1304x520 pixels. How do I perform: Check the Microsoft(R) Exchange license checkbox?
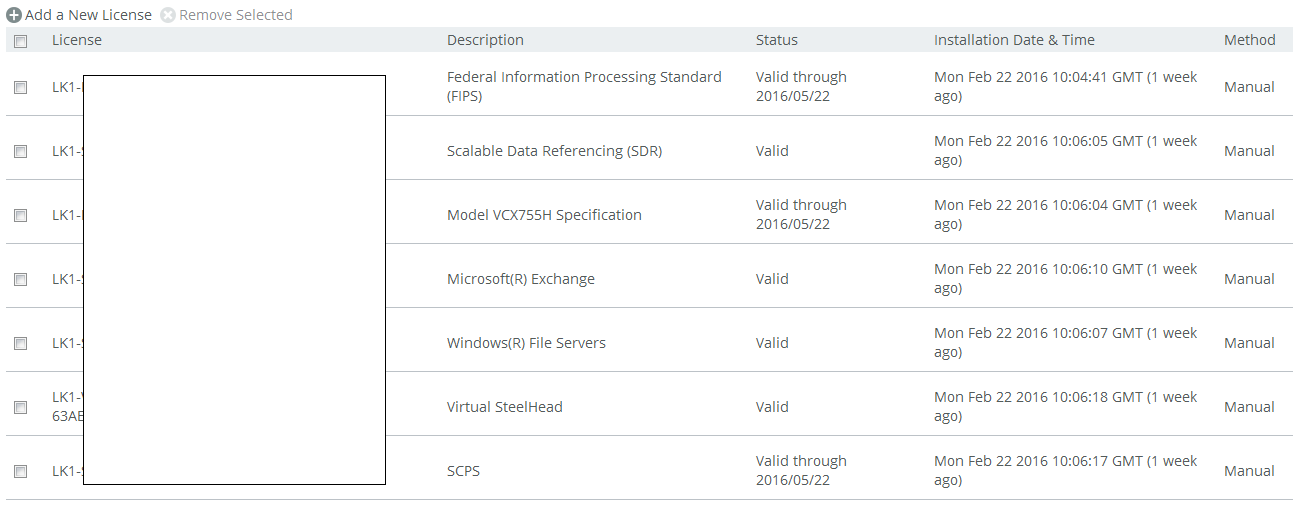coord(20,279)
